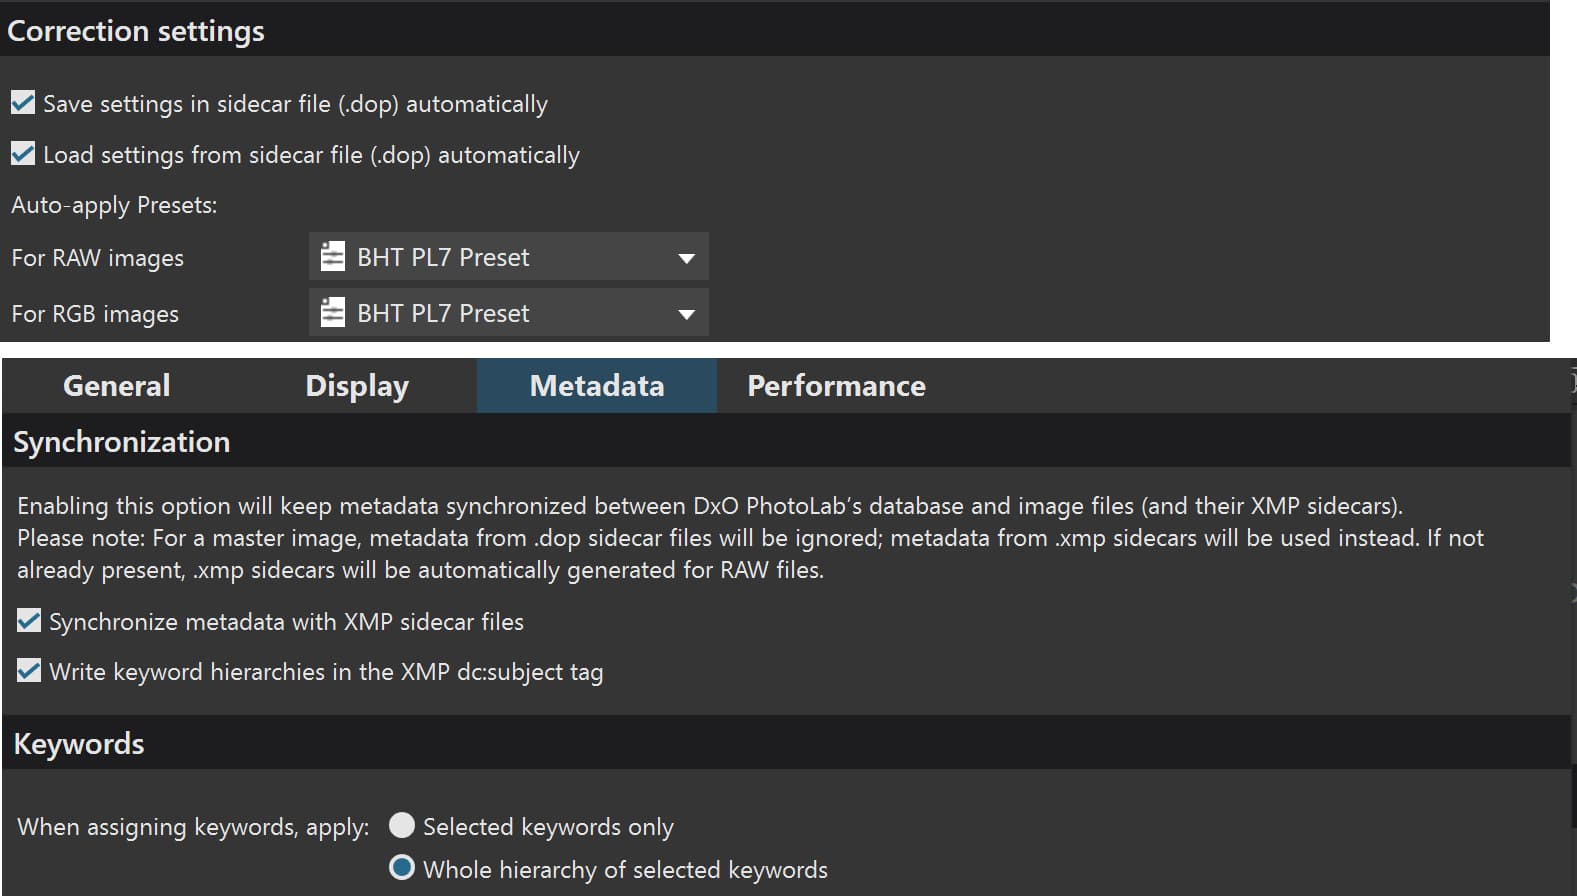Expand the For RGB images dropdown arrow
The width and height of the screenshot is (1577, 896).
pyautogui.click(x=686, y=314)
